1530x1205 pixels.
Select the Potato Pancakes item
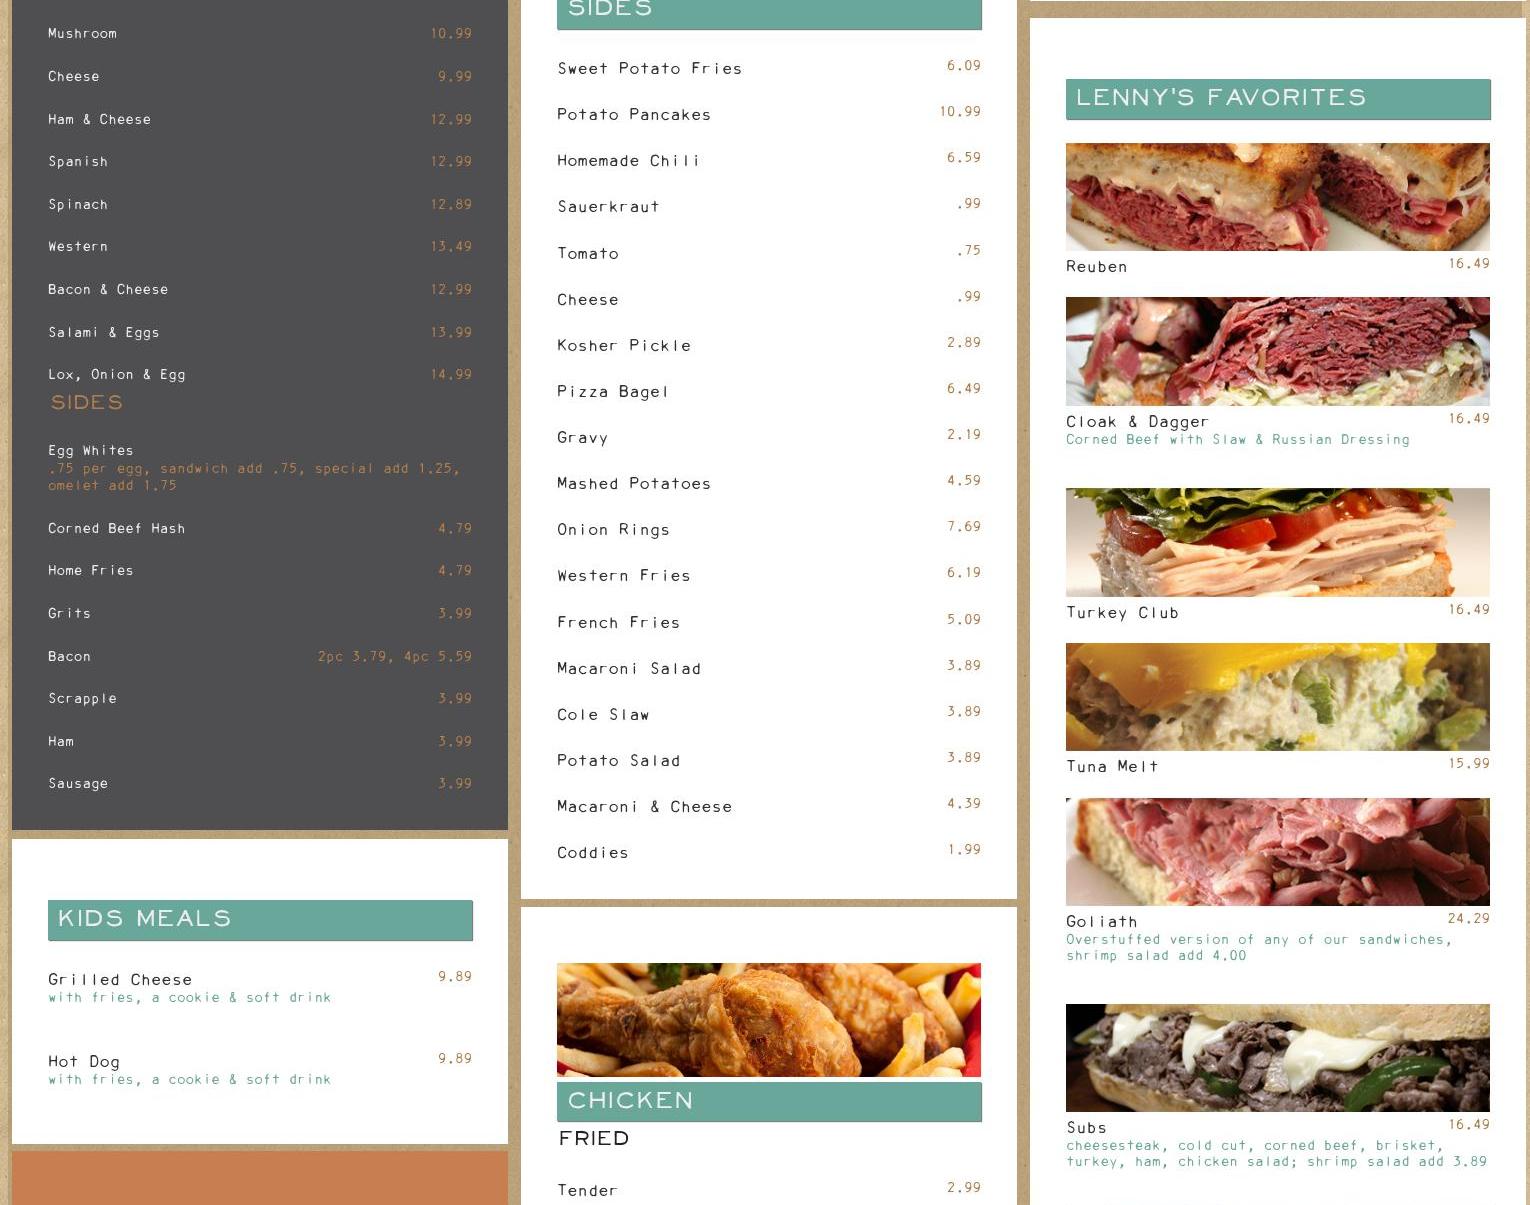click(634, 115)
